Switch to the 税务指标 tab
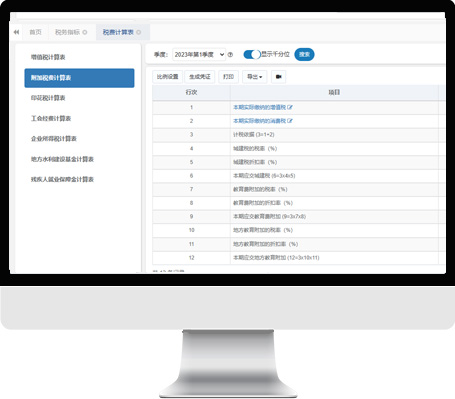455x399 pixels. [67, 32]
